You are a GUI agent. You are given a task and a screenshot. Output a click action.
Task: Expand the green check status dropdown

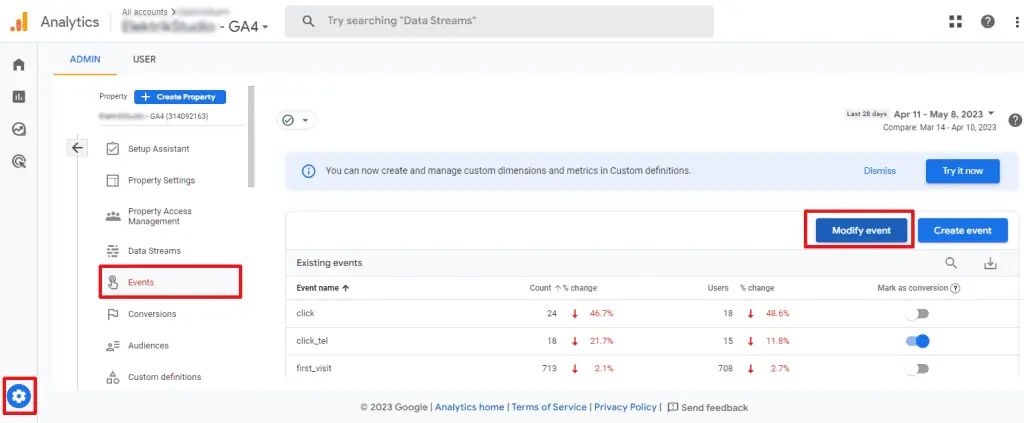coord(295,120)
